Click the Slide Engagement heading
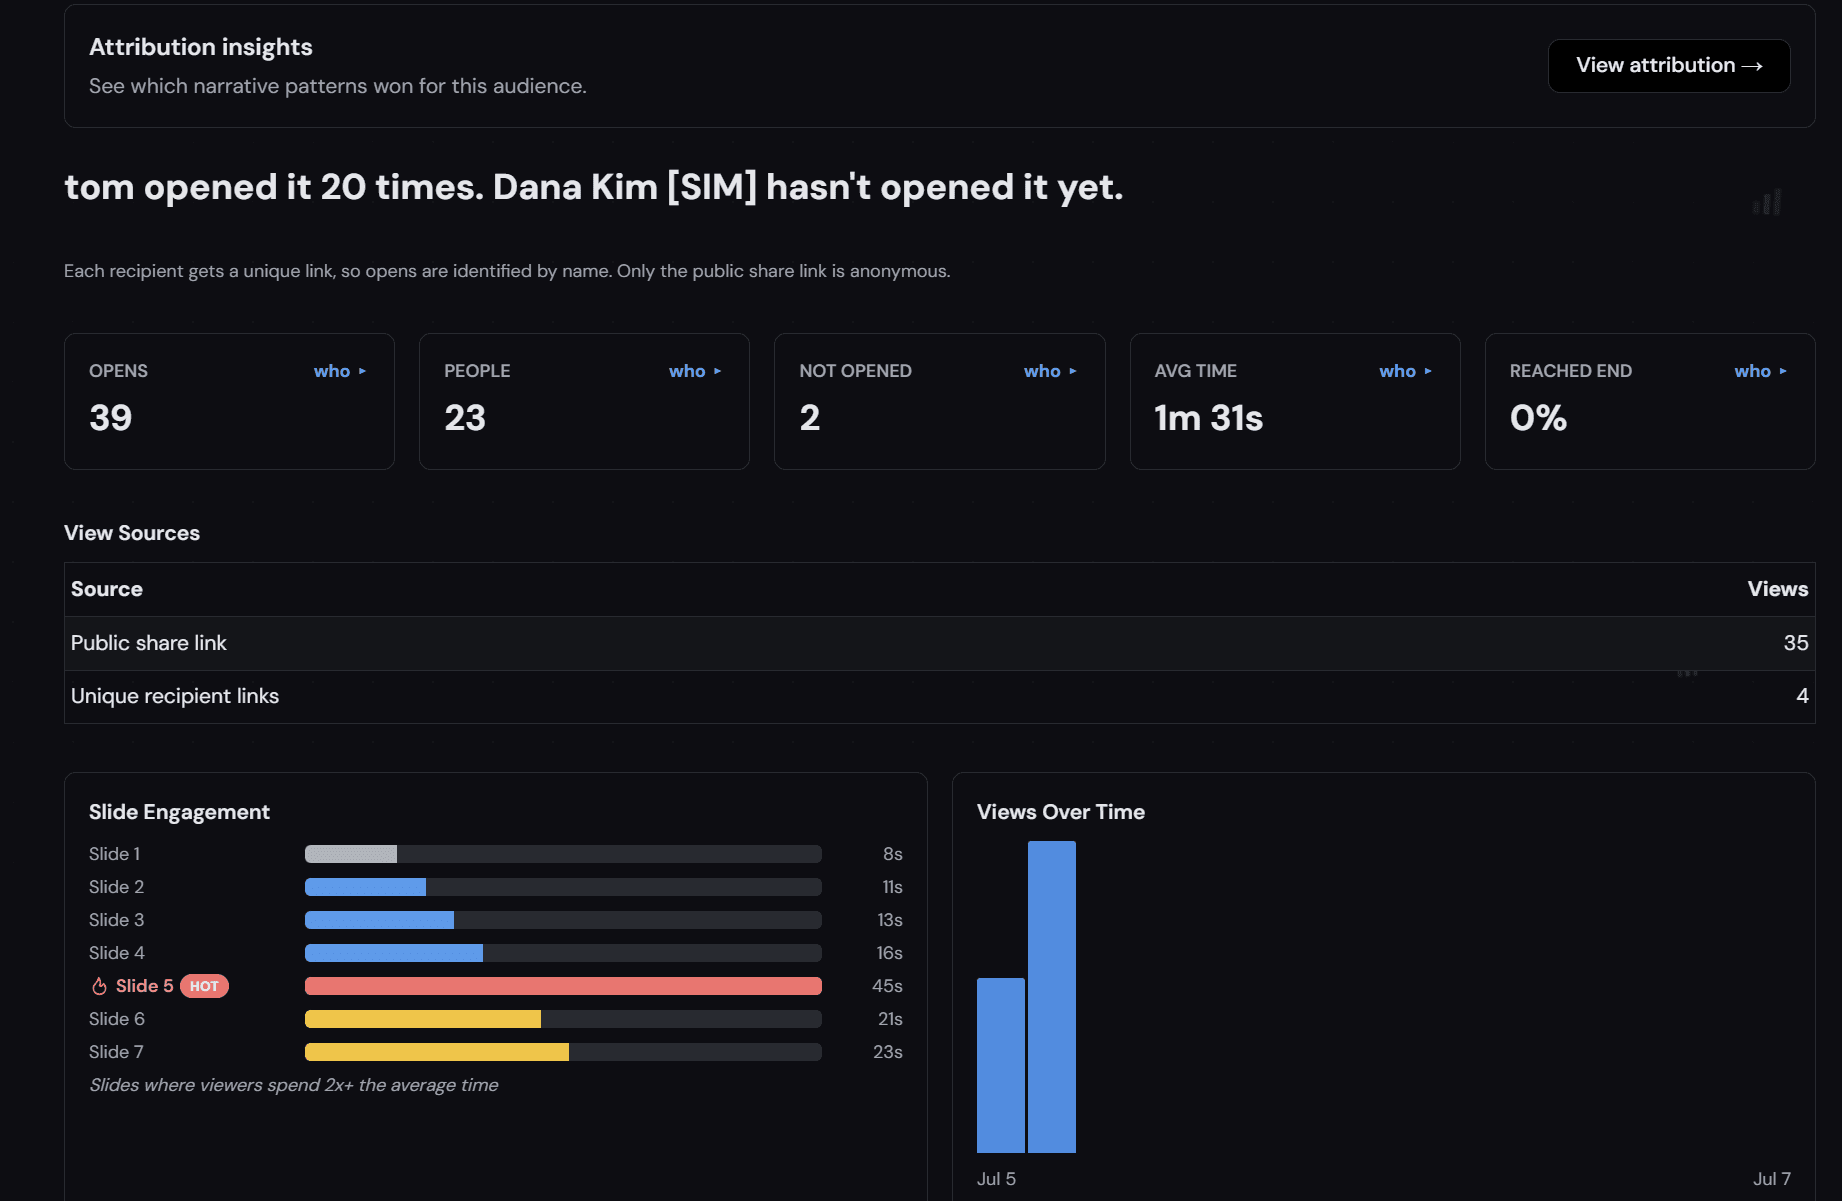 (179, 812)
